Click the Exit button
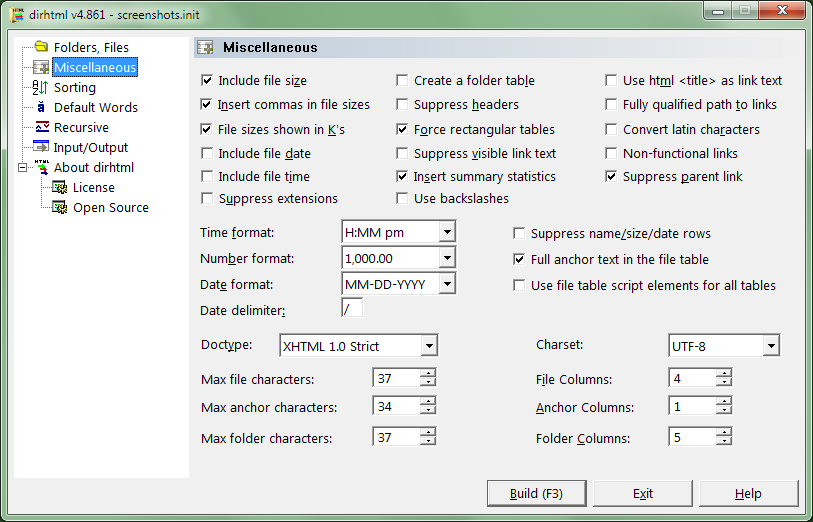Viewport: 813px width, 522px height. pyautogui.click(x=643, y=493)
